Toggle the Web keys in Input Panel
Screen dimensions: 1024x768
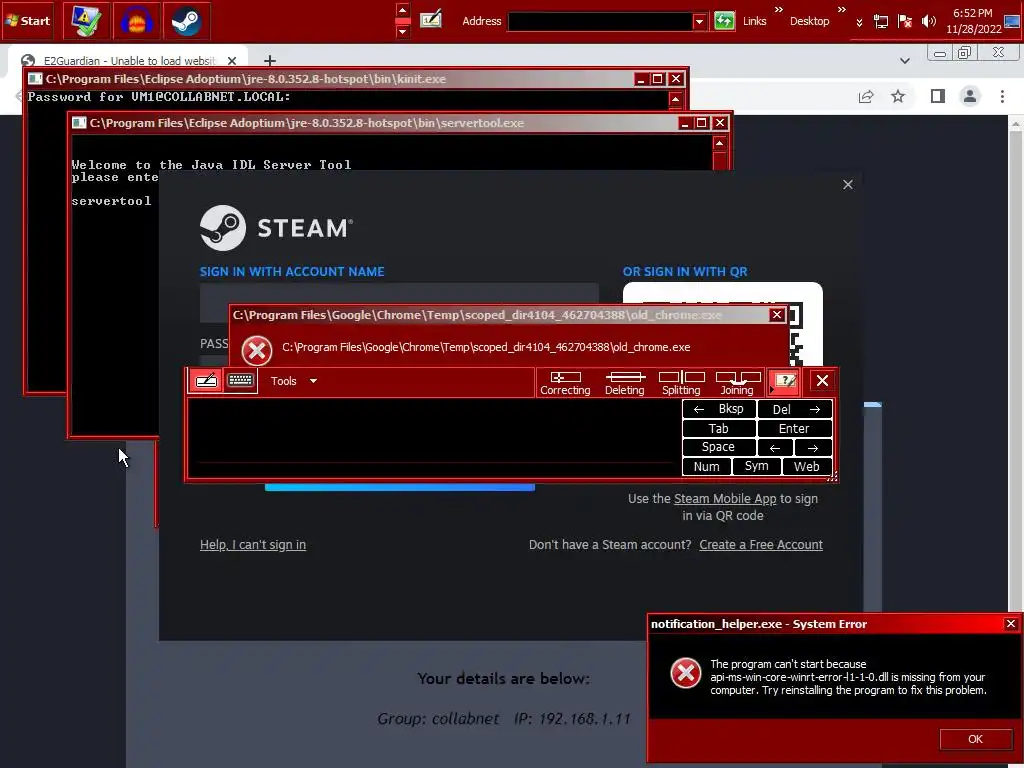click(x=807, y=466)
